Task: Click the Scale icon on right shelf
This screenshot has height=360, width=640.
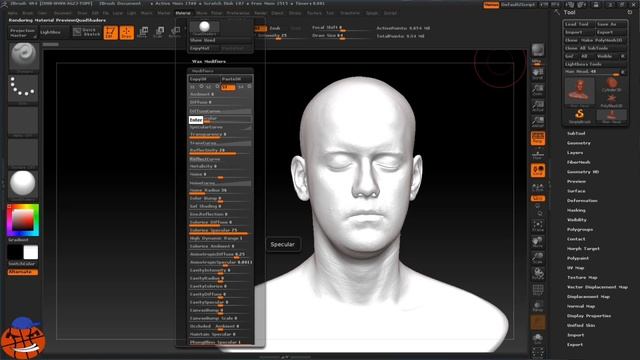Action: (x=538, y=258)
